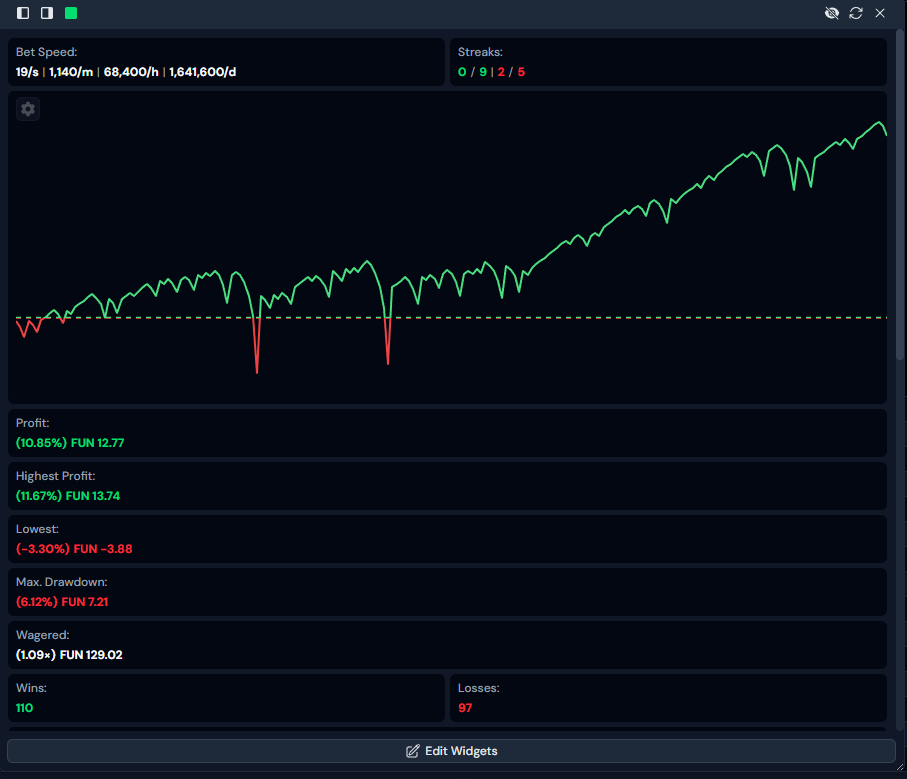The width and height of the screenshot is (907, 779).
Task: Click the Profit widget row
Action: click(x=447, y=433)
